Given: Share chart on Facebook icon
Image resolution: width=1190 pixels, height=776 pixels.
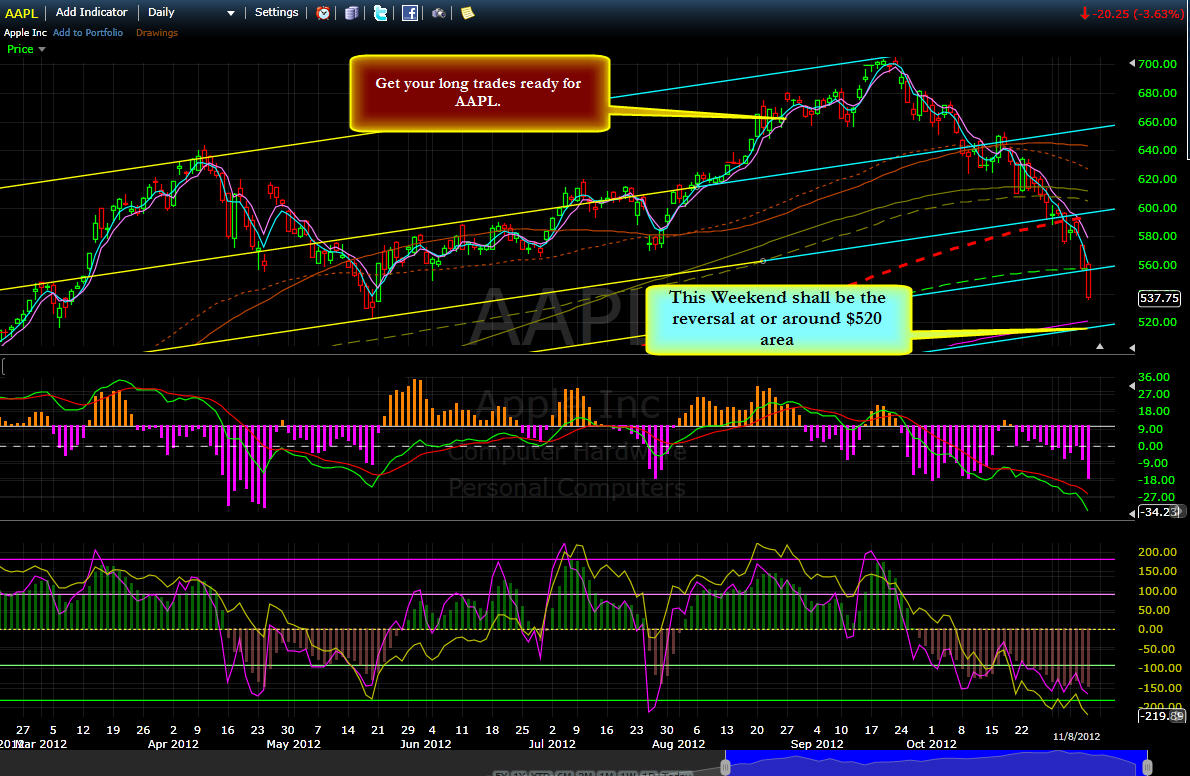Looking at the screenshot, I should click(410, 13).
